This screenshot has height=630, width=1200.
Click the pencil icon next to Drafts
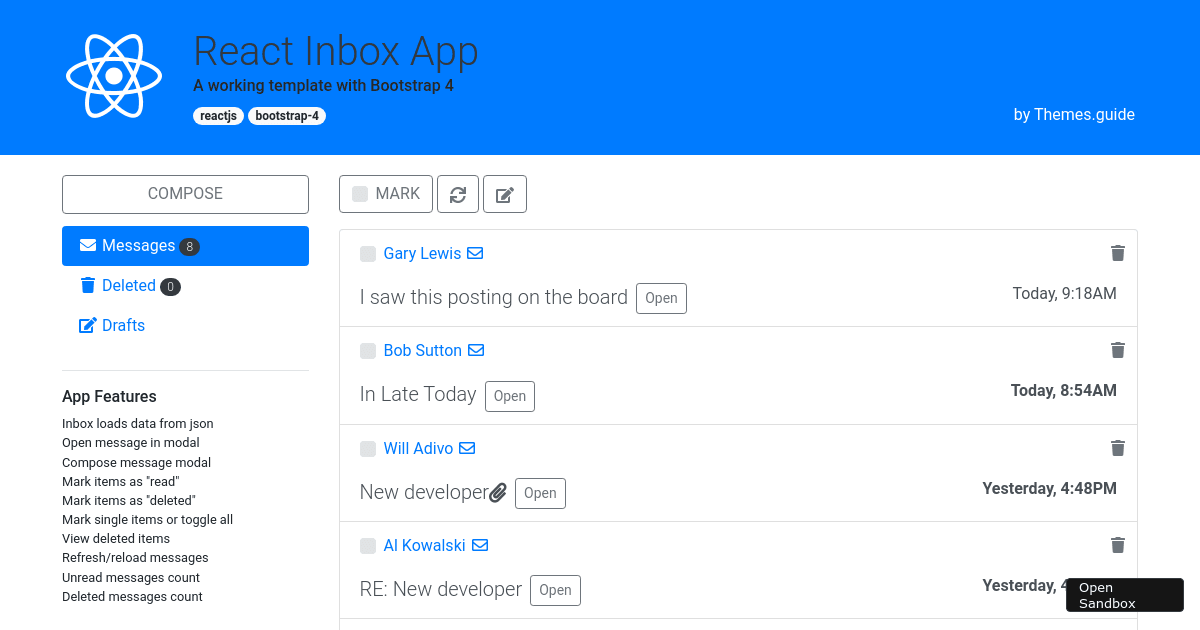coord(87,324)
